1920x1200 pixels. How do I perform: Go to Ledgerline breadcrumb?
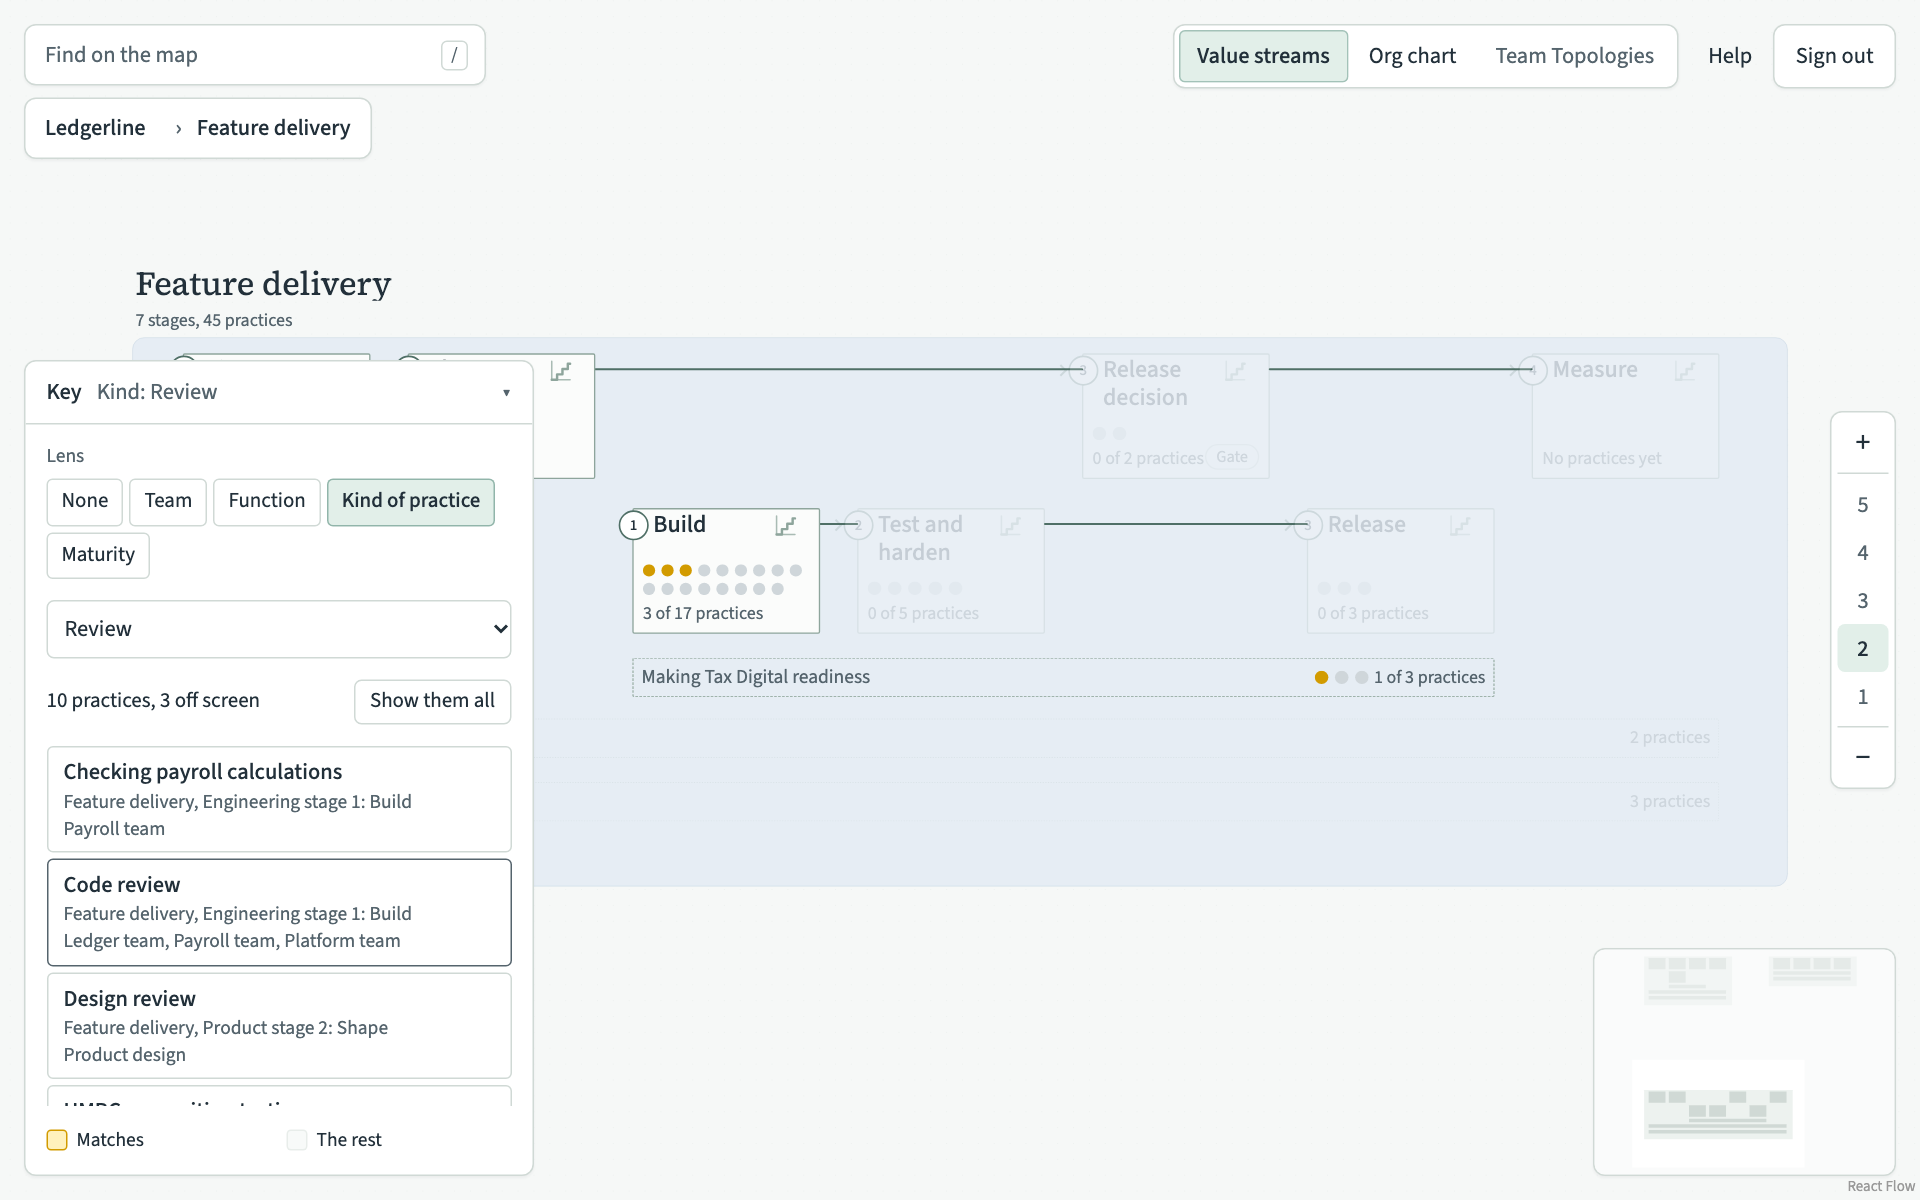pos(95,128)
